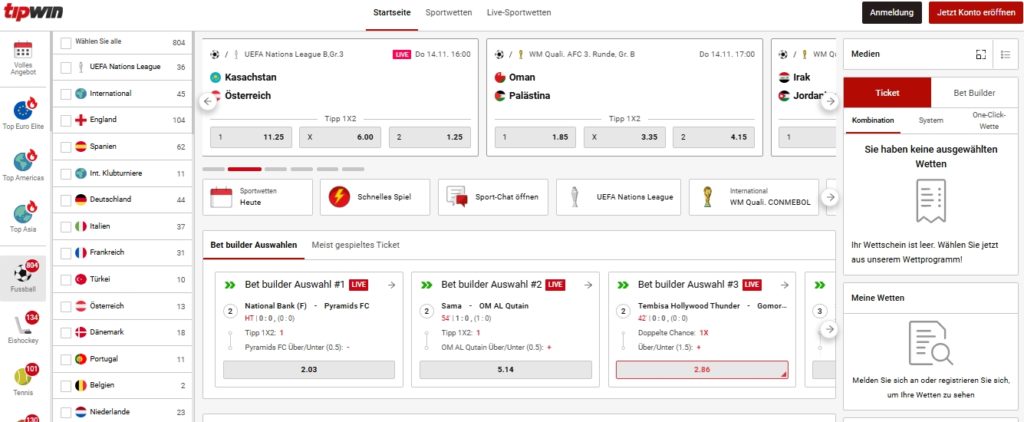
Task: Click the Anmeldung button
Action: click(891, 12)
